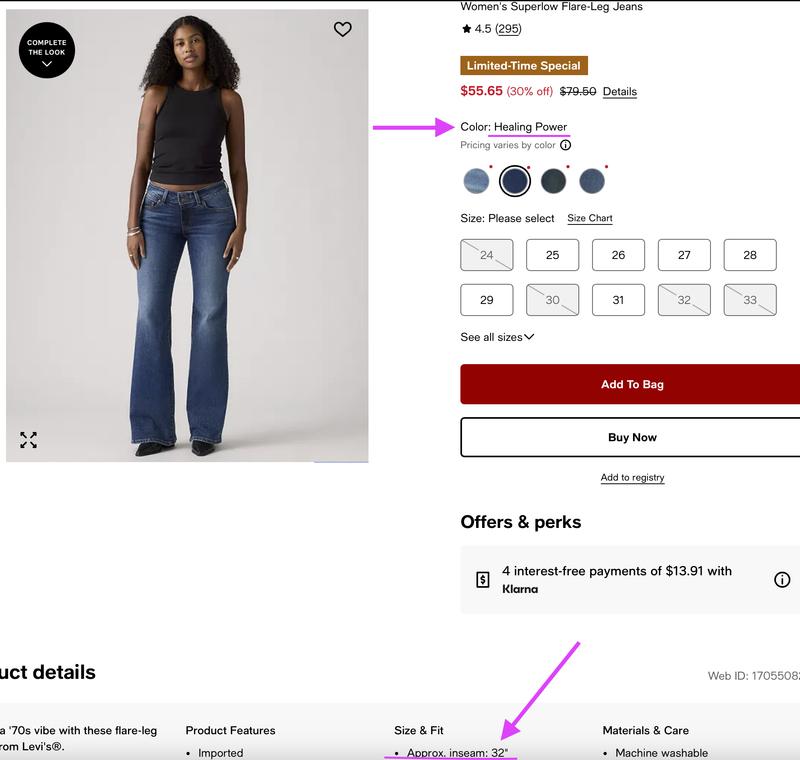This screenshot has width=800, height=760.
Task: Click the star rating icon
Action: (x=466, y=29)
